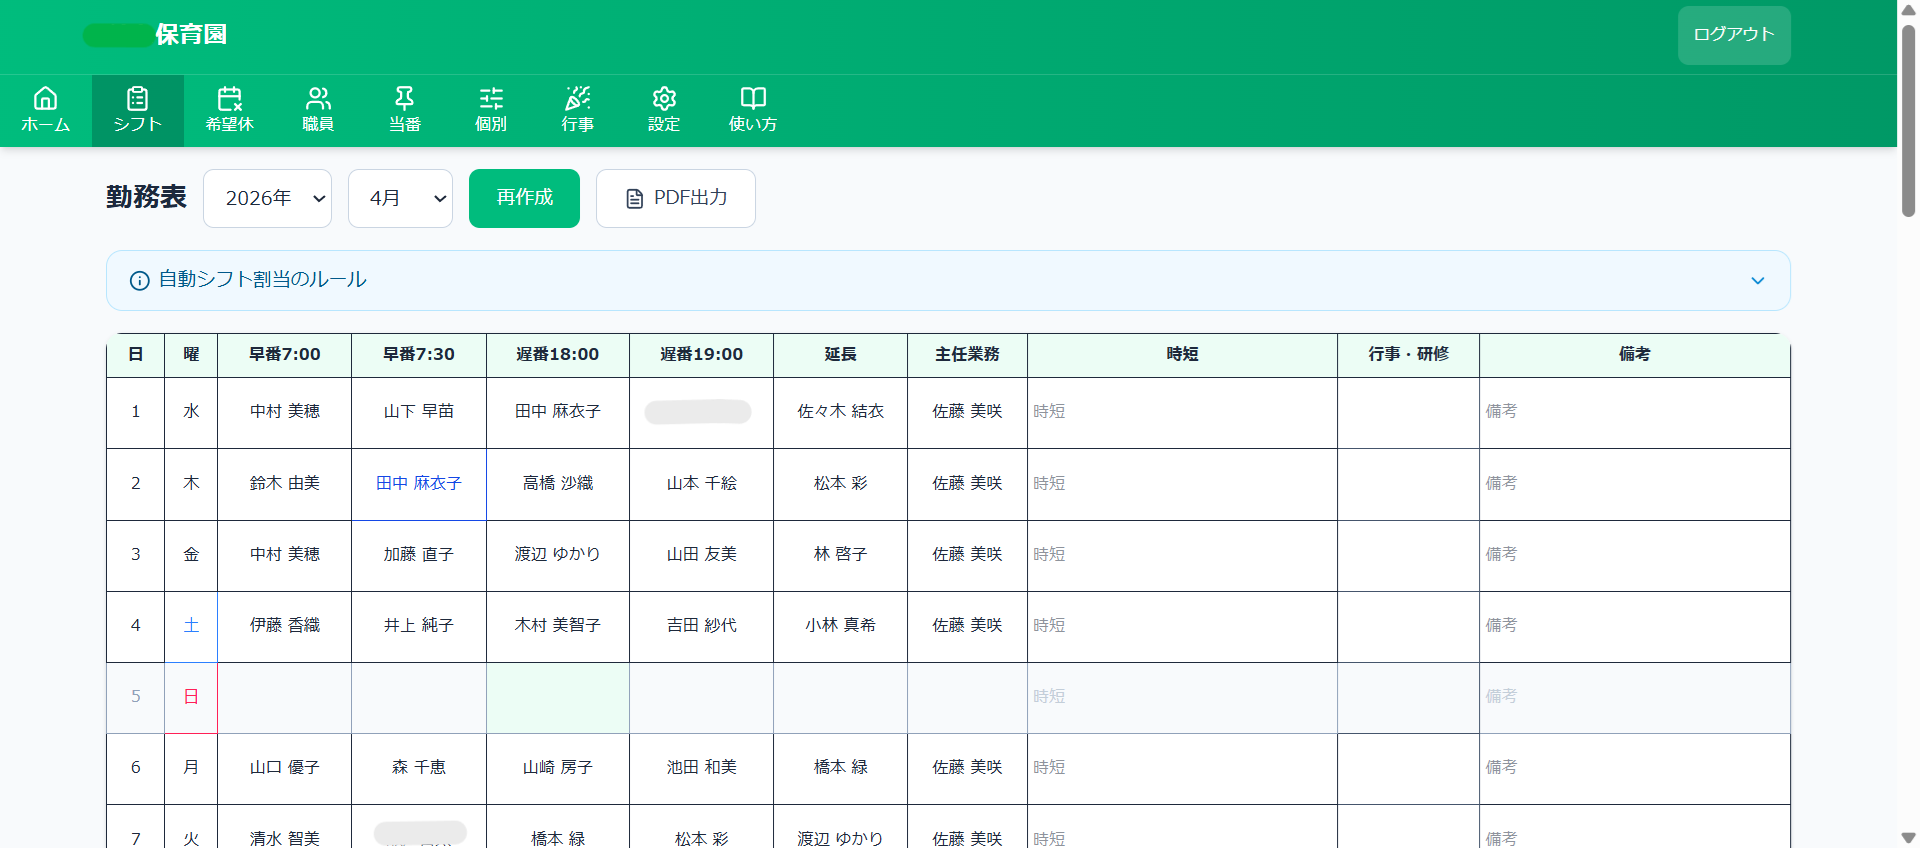Select 松本 彩 in day 2 延長
This screenshot has width=1920, height=850.
click(x=840, y=484)
